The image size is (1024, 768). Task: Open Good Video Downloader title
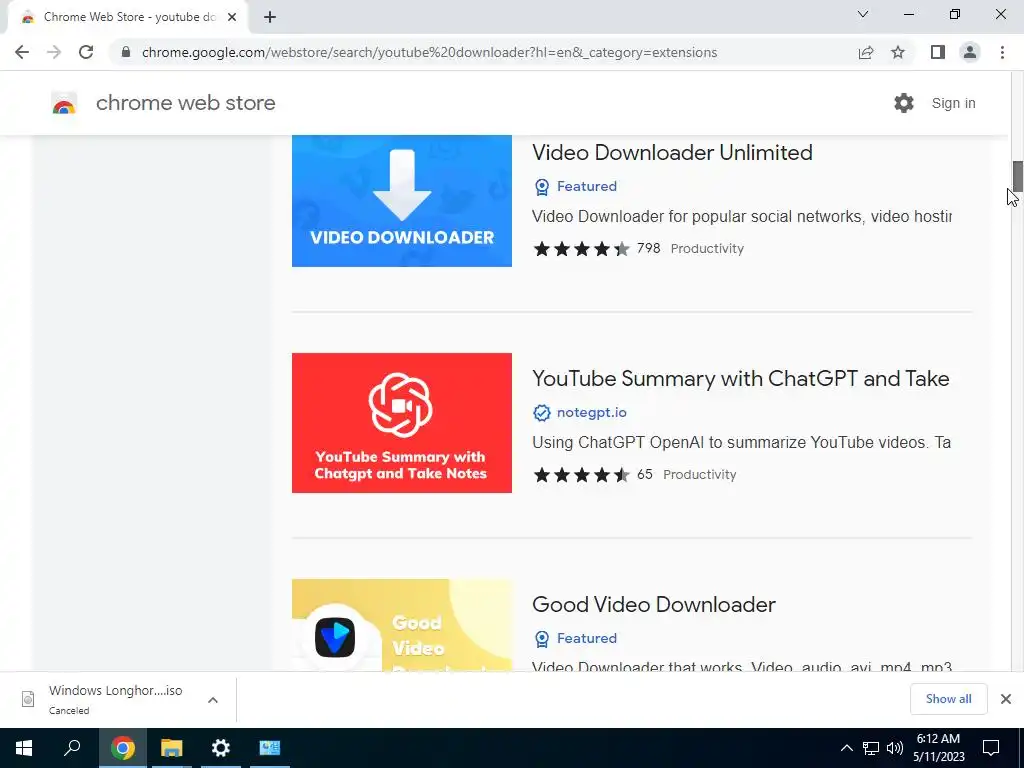[654, 605]
